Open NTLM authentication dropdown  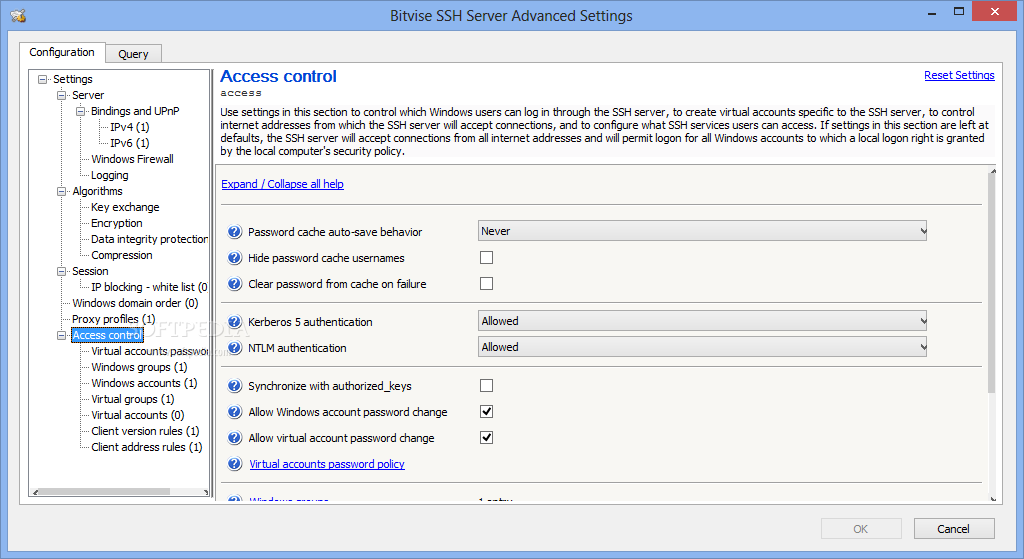point(702,347)
